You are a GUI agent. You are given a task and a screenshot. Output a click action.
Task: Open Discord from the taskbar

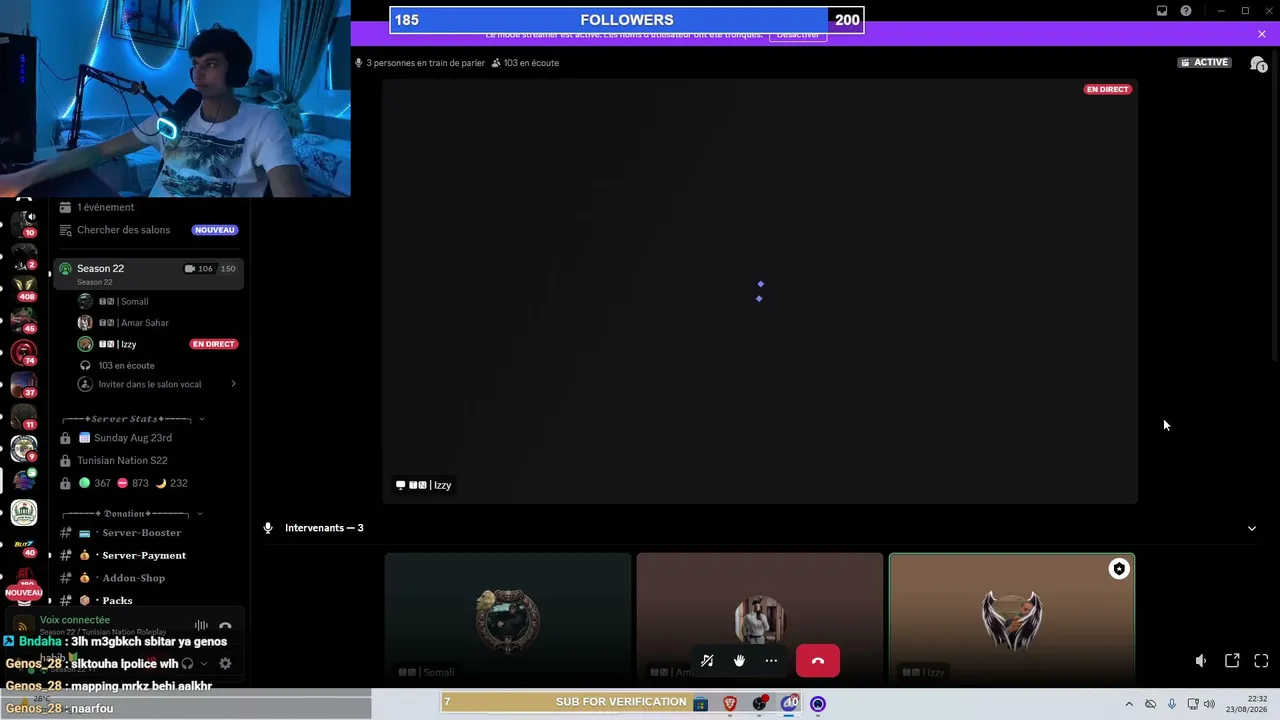point(790,704)
